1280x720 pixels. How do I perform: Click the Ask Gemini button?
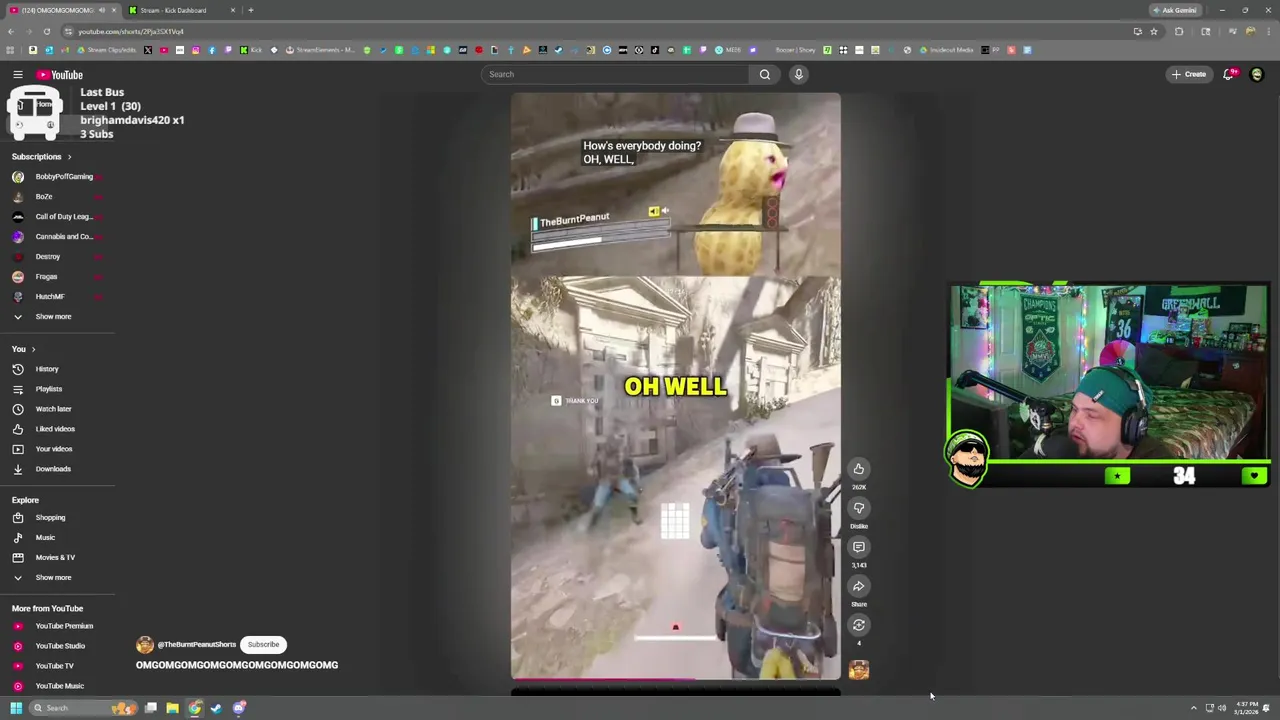1174,10
